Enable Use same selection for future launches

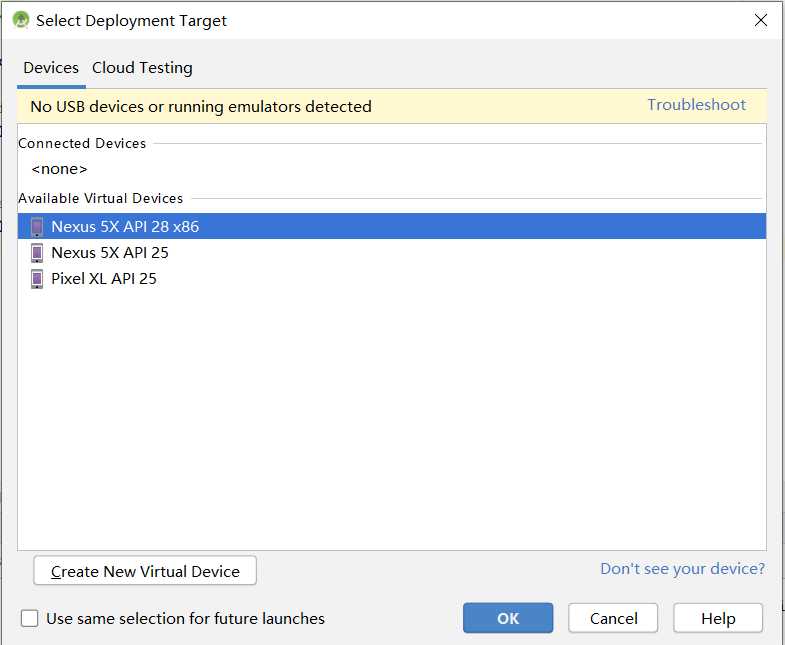tap(30, 618)
